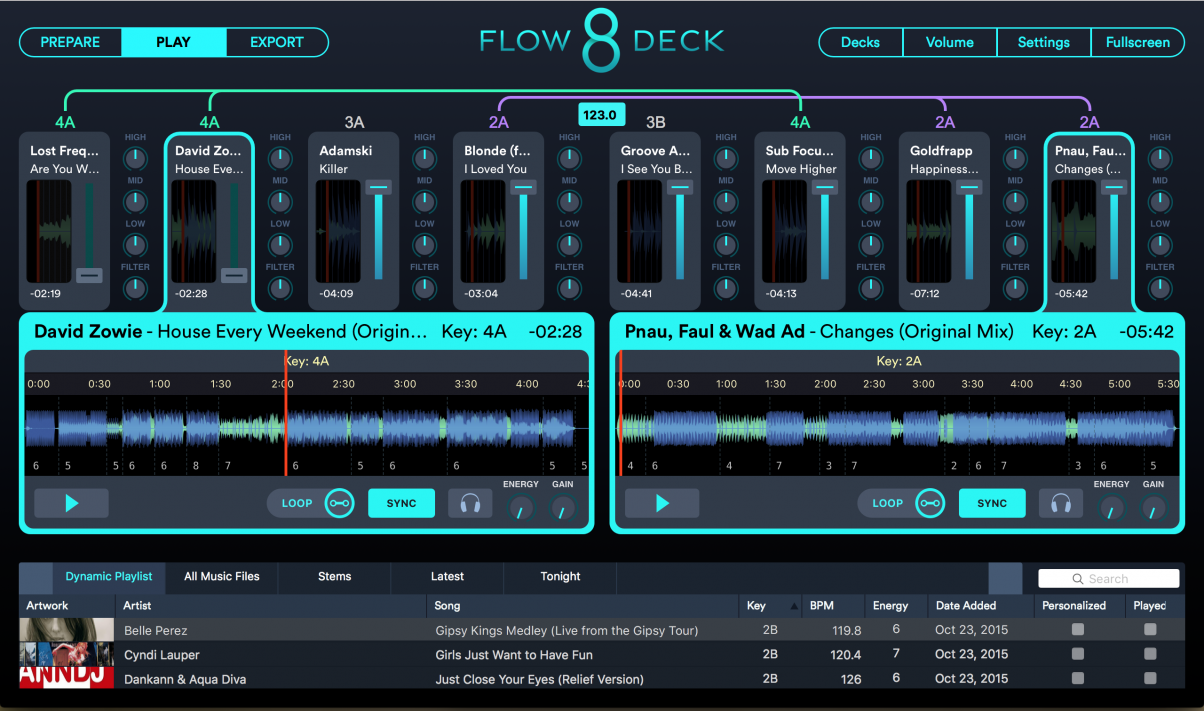Open the Stems tab
Image resolution: width=1204 pixels, height=711 pixels.
(x=335, y=577)
